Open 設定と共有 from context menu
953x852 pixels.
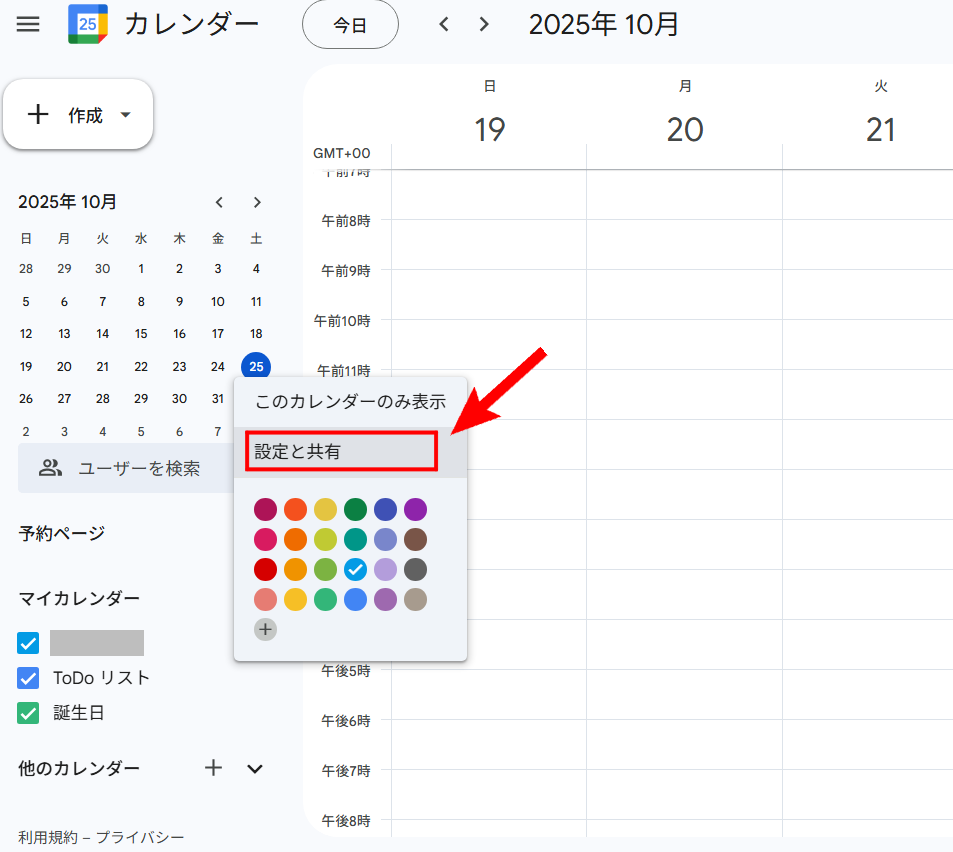tap(340, 452)
